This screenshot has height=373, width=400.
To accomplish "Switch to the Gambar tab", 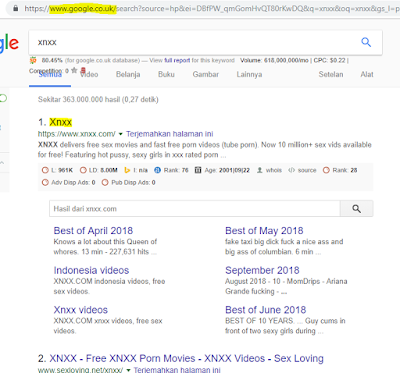I will coord(206,74).
